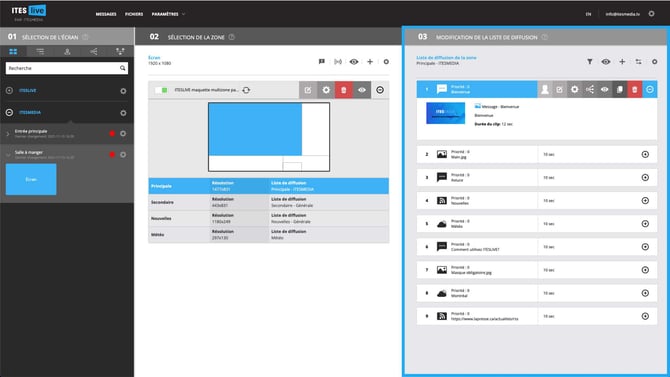This screenshot has height=377, width=670.
Task: Open the account settings gear in the top bar
Action: (651, 14)
